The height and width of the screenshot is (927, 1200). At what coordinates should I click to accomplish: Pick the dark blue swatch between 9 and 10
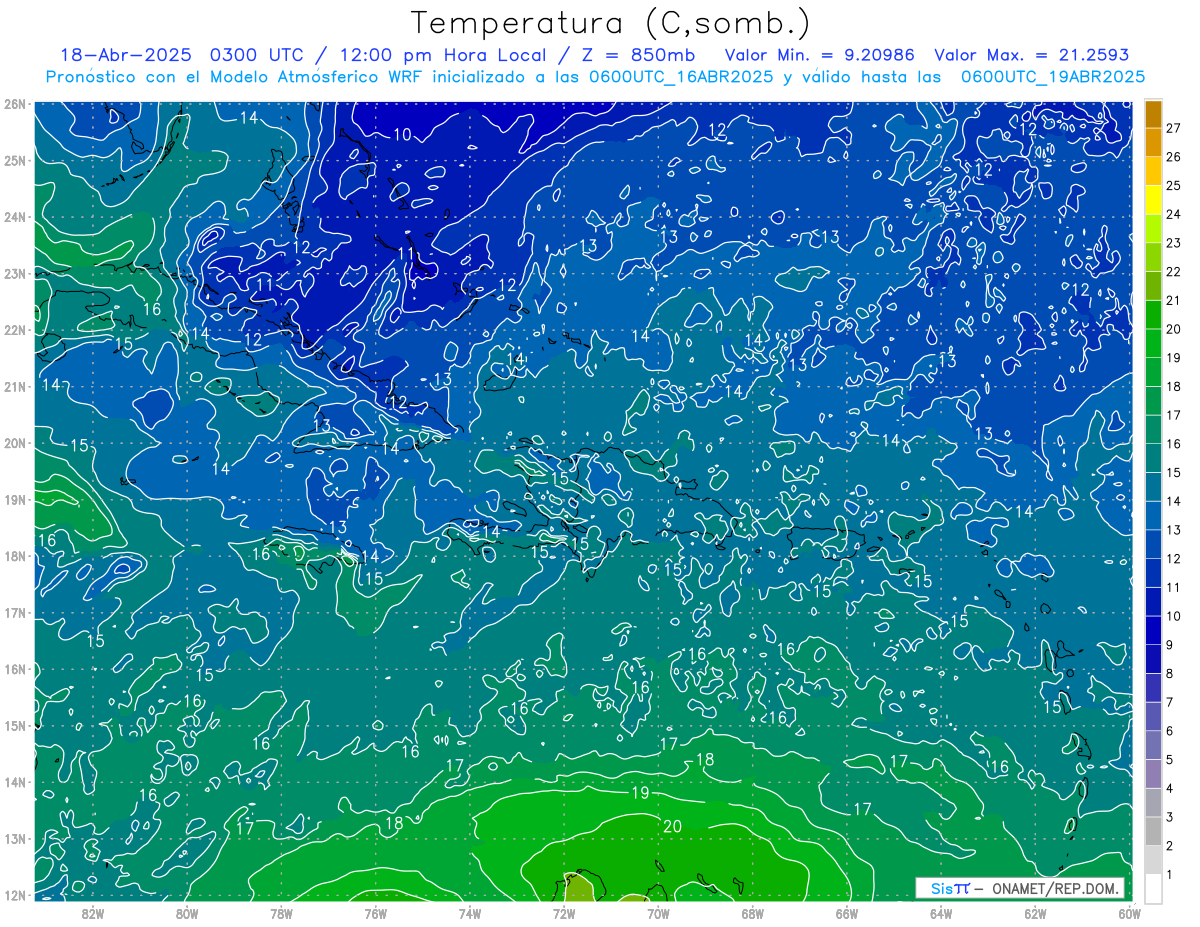tap(1154, 630)
